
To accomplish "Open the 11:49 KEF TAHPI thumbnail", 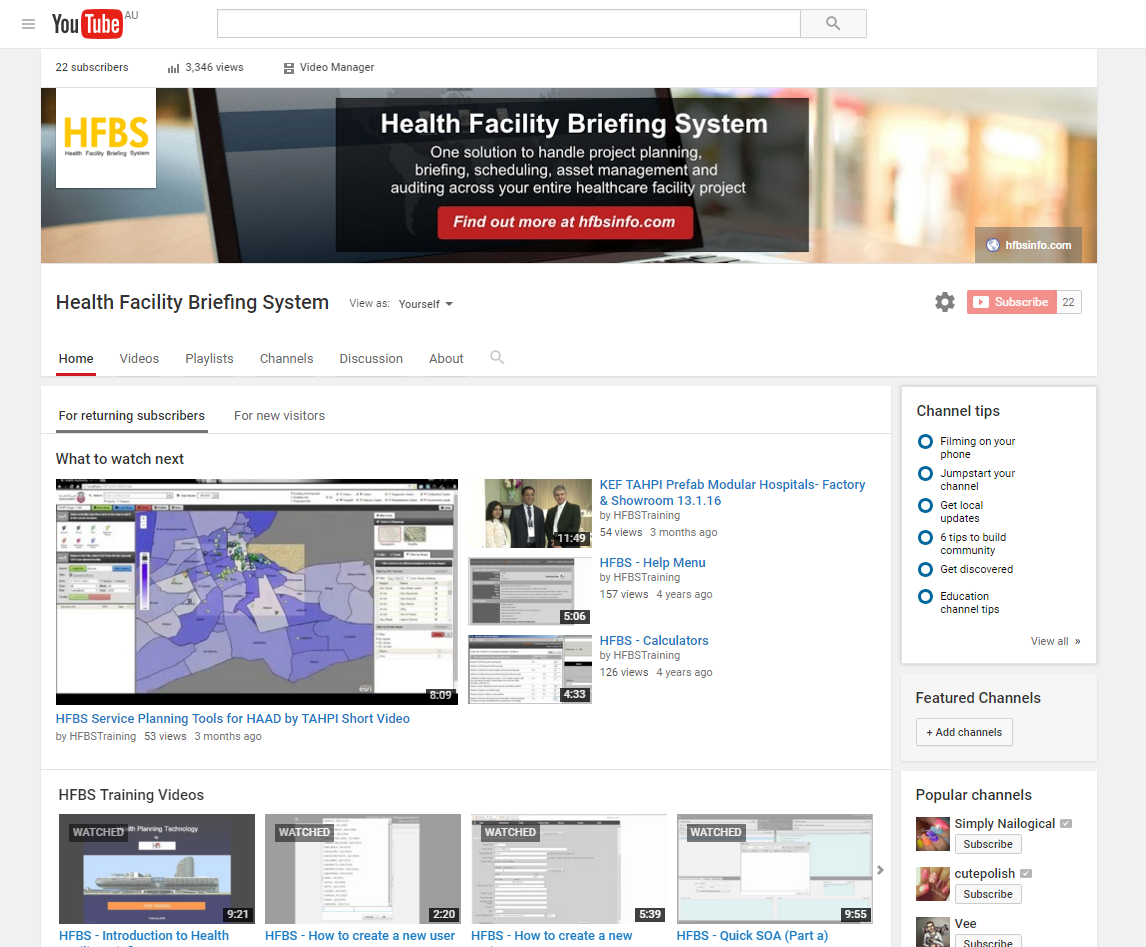I will coord(530,514).
